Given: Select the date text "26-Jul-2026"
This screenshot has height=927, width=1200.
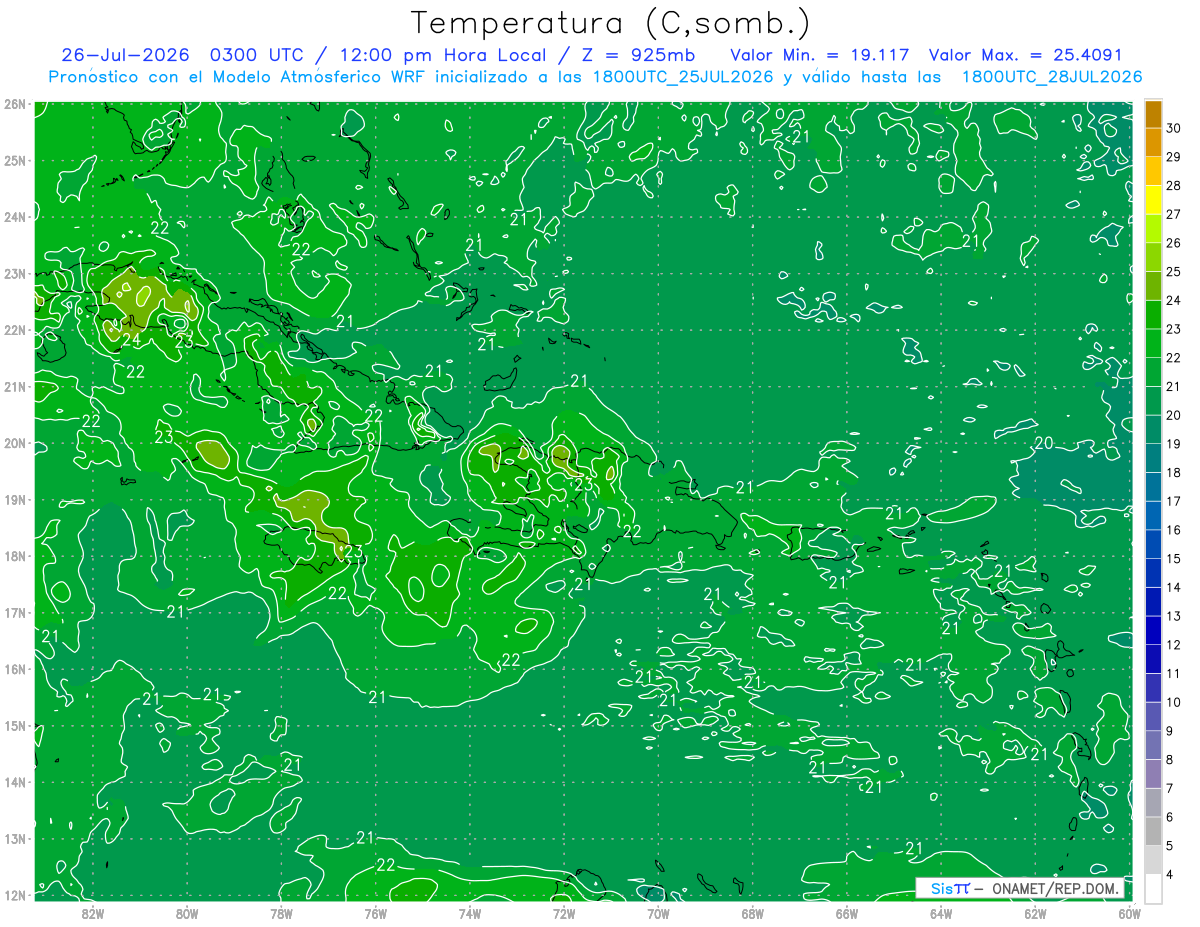Looking at the screenshot, I should click(x=126, y=54).
